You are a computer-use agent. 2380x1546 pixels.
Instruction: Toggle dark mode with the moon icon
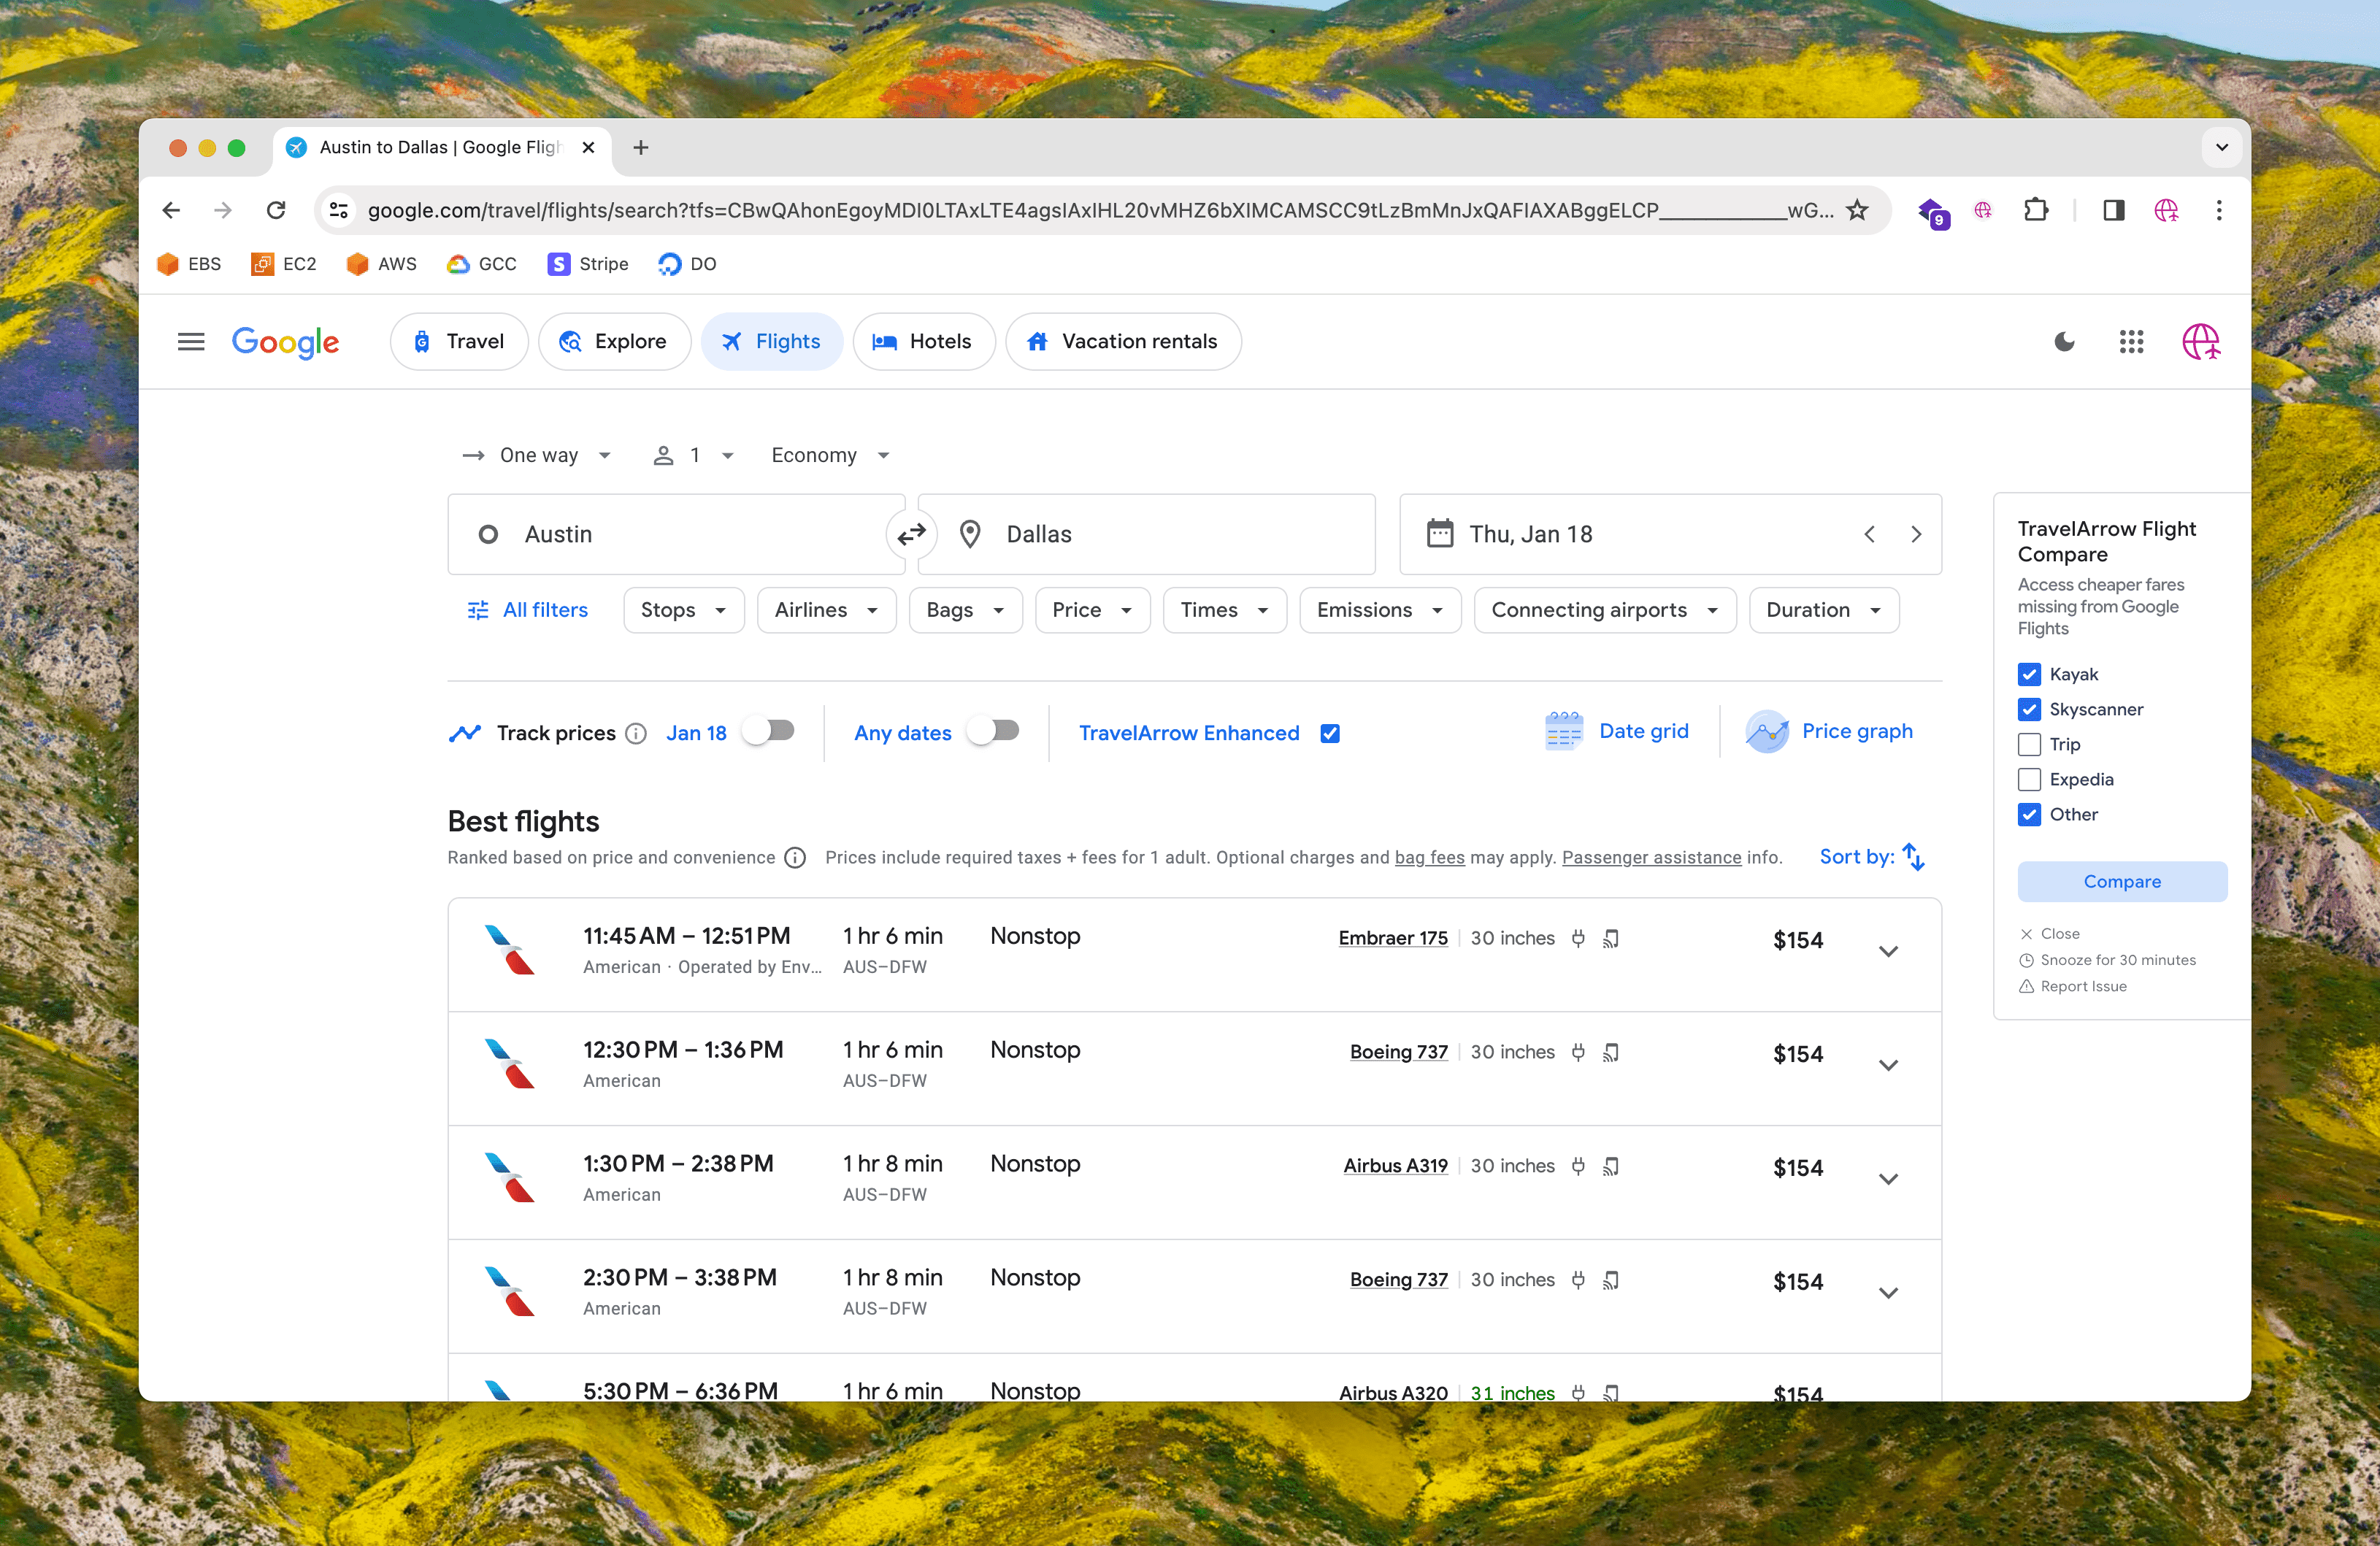coord(2064,342)
